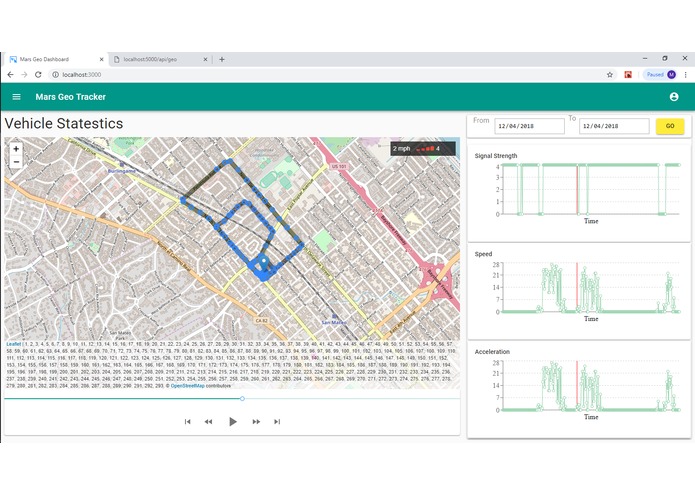Click the GO button
695x494 pixels.
[x=670, y=126]
